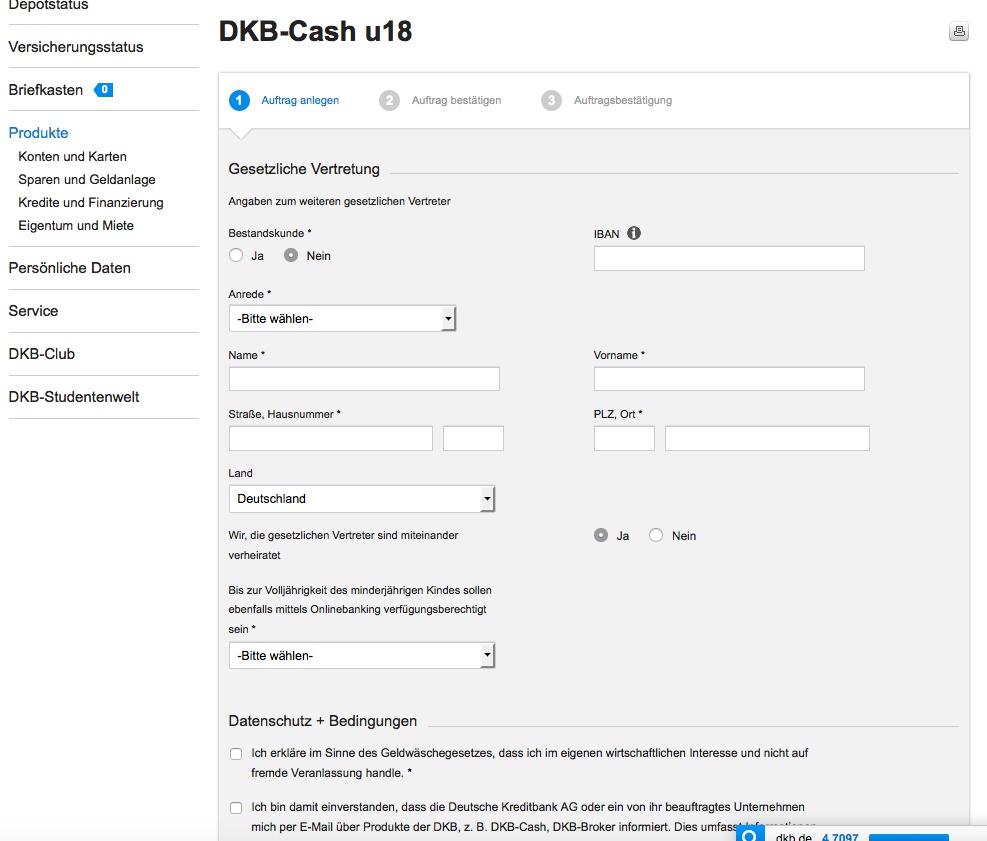Screen dimensions: 987x841
Task: Open the IBAN info tooltip icon
Action: tap(634, 234)
